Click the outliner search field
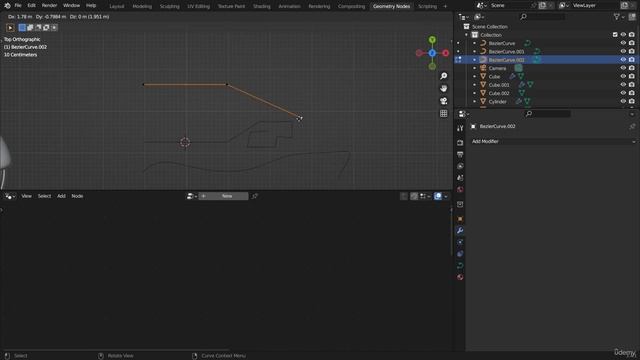This screenshot has height=360, width=640. (543, 17)
